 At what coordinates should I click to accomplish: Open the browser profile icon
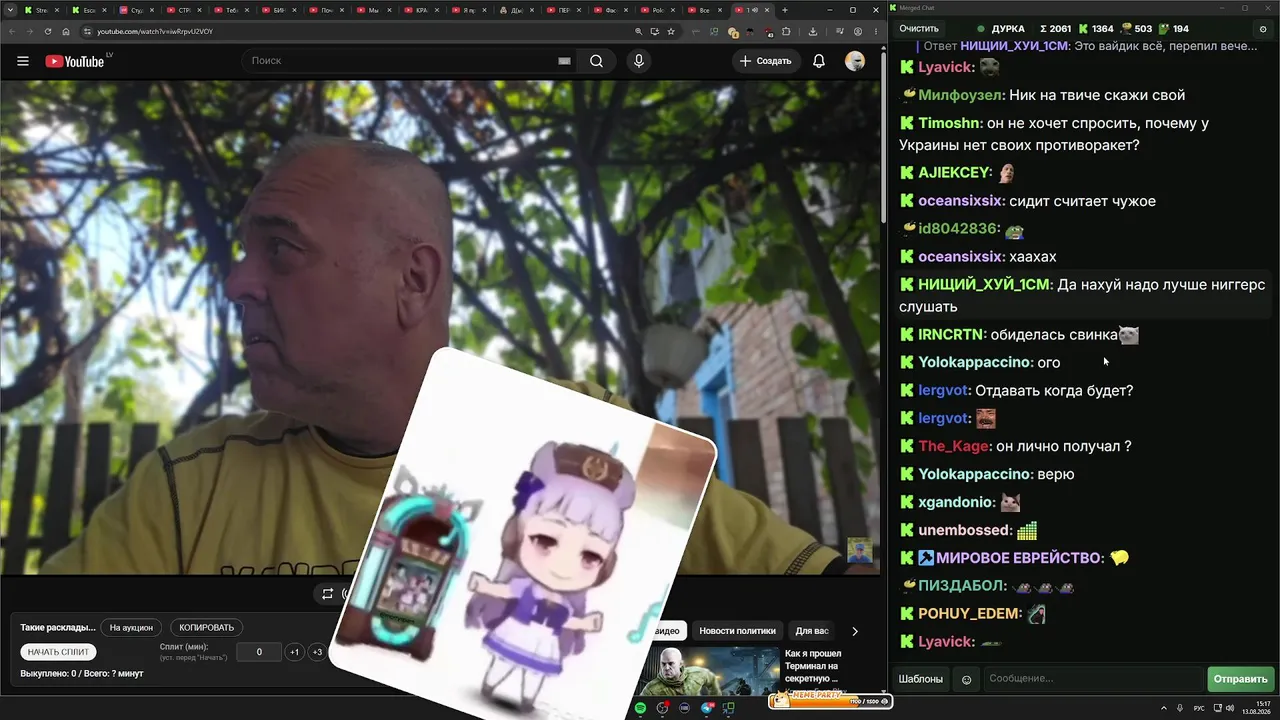(858, 31)
